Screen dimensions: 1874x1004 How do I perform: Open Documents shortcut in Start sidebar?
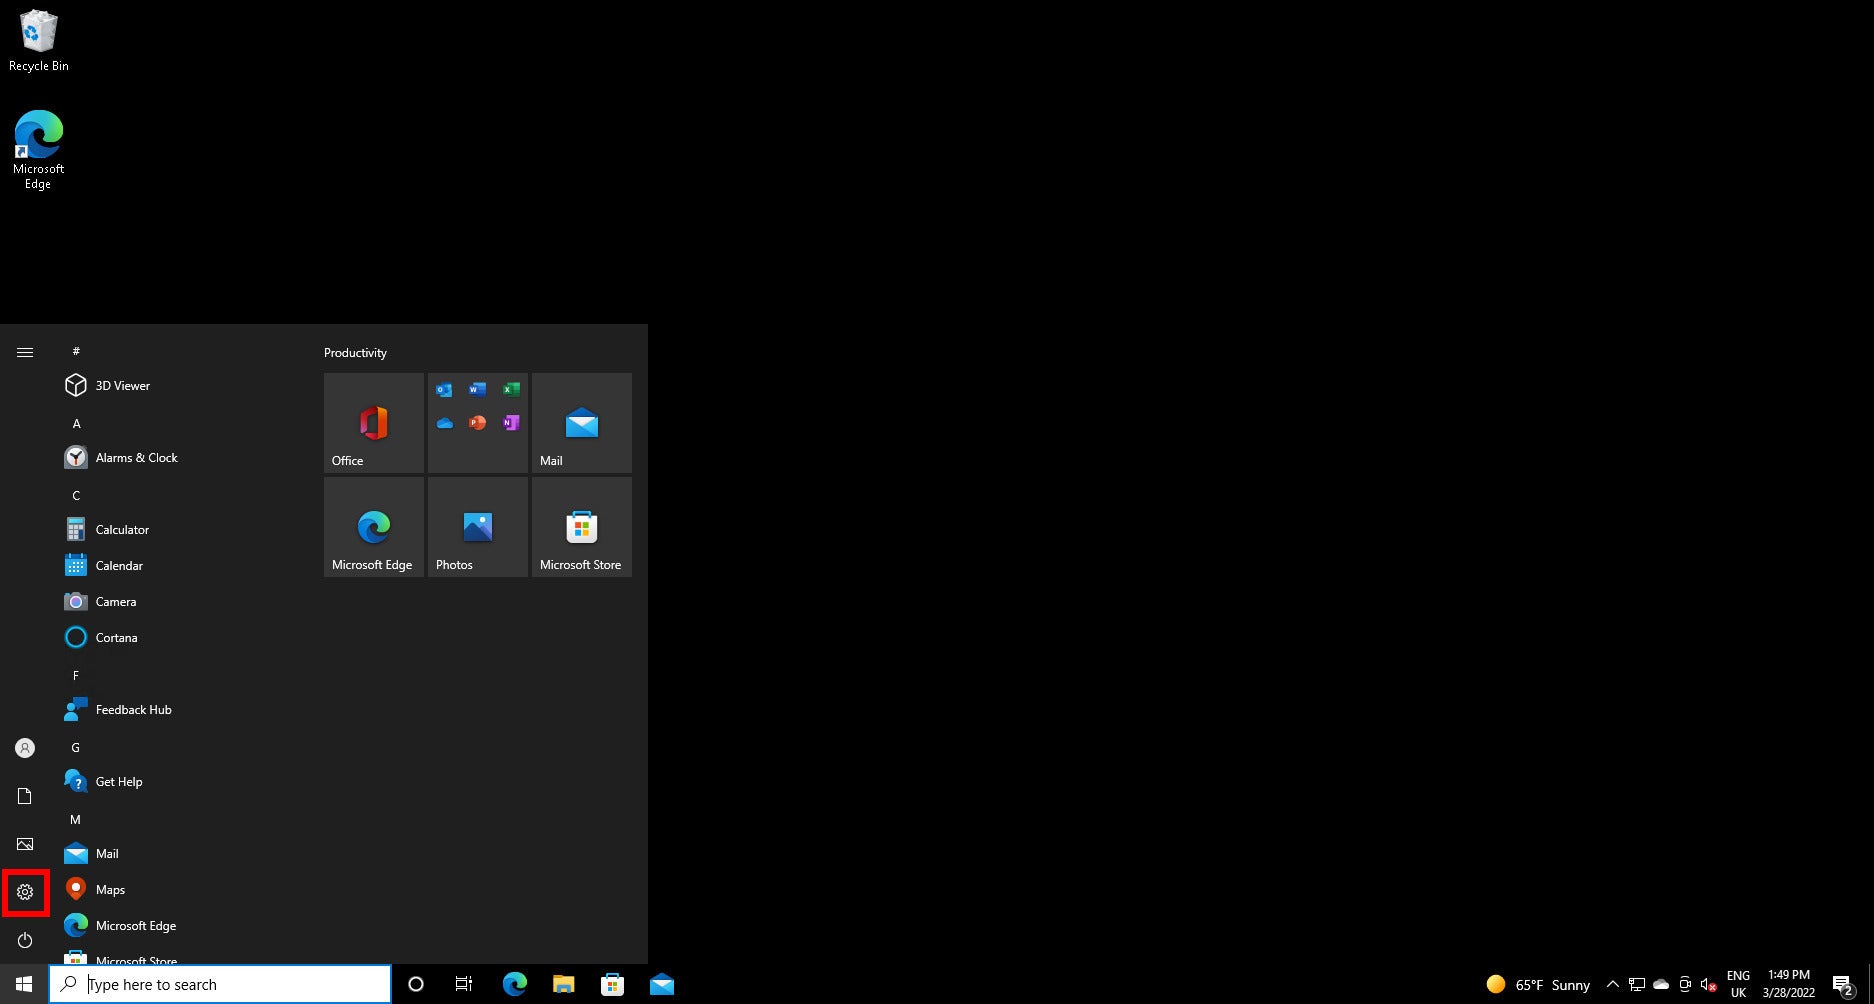point(25,796)
